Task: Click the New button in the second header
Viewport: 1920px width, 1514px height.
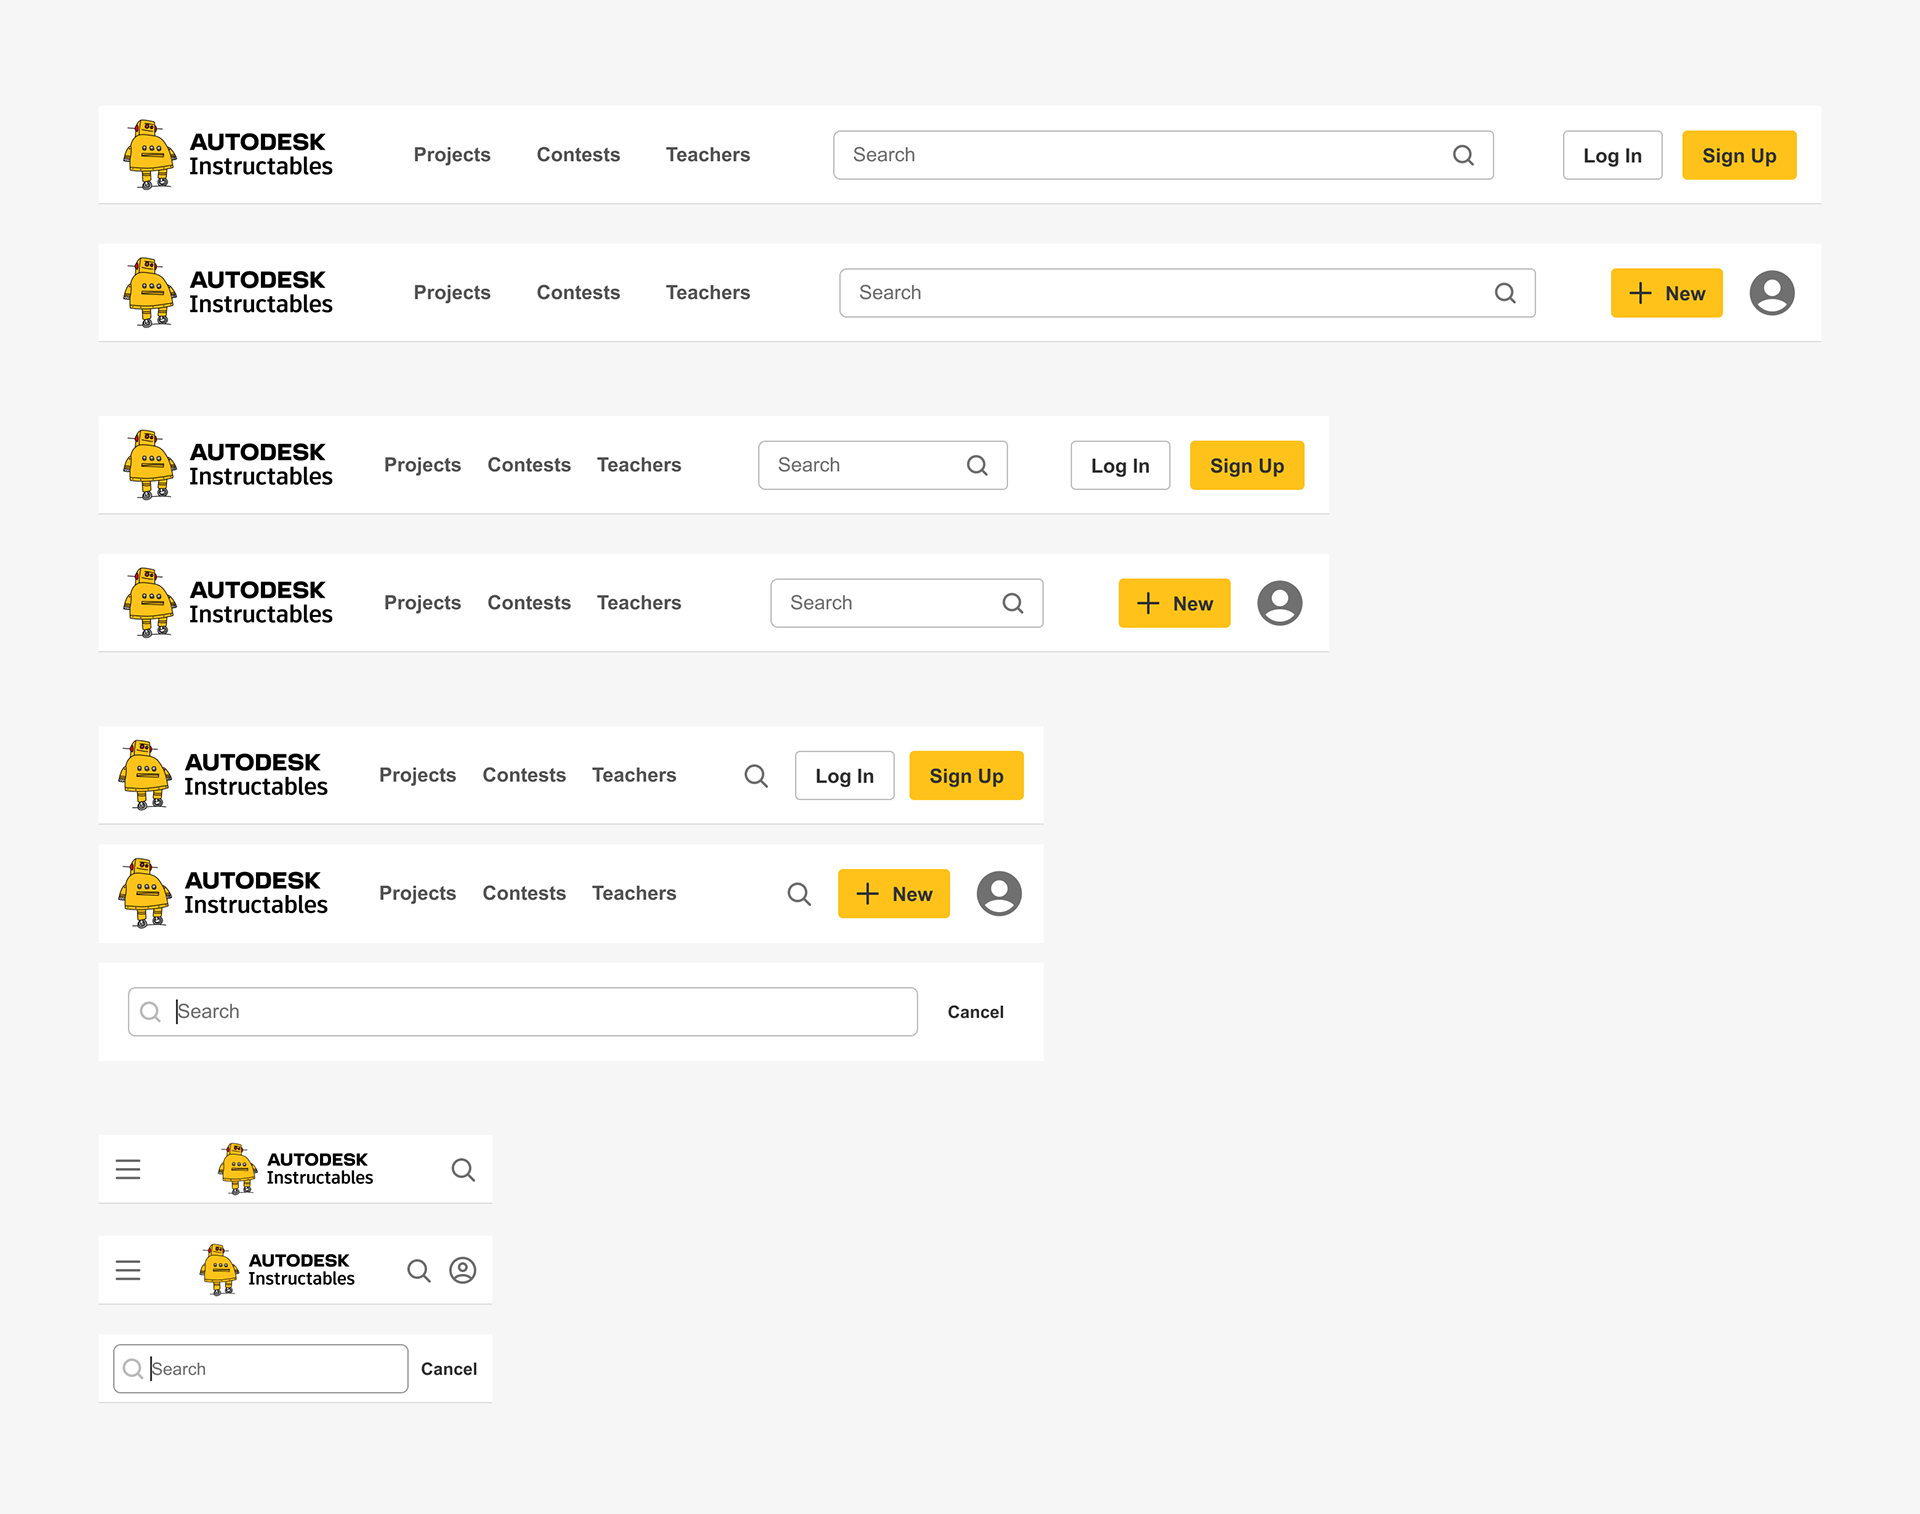Action: tap(1666, 293)
